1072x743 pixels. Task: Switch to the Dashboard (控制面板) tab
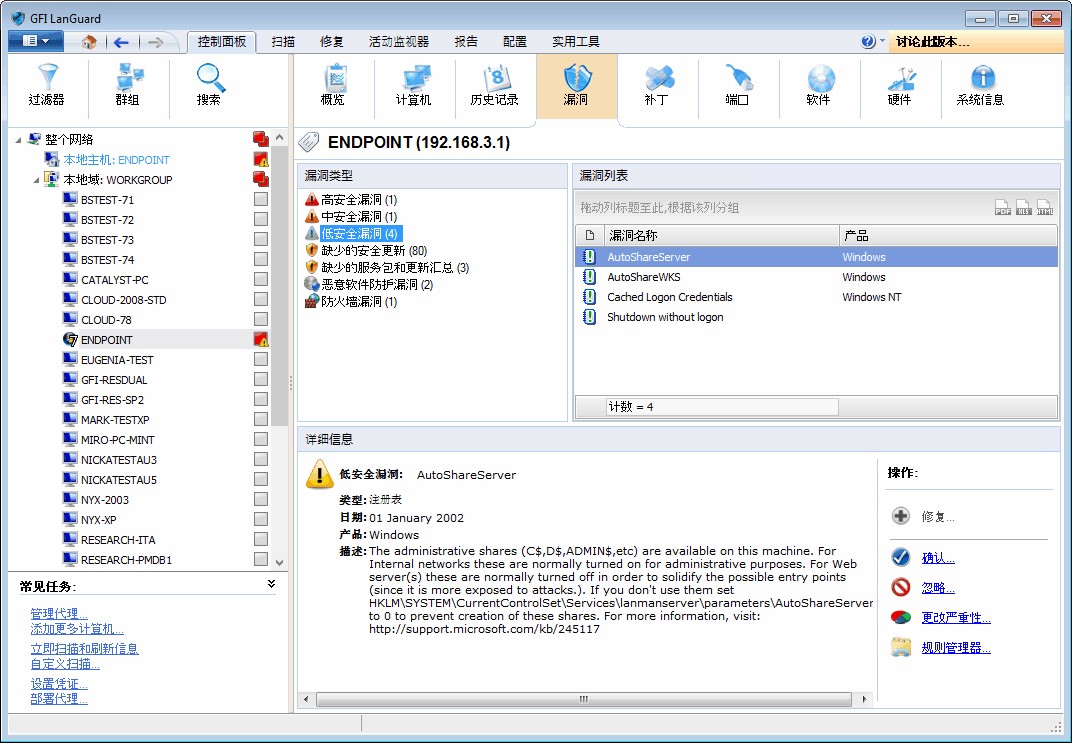pos(222,42)
